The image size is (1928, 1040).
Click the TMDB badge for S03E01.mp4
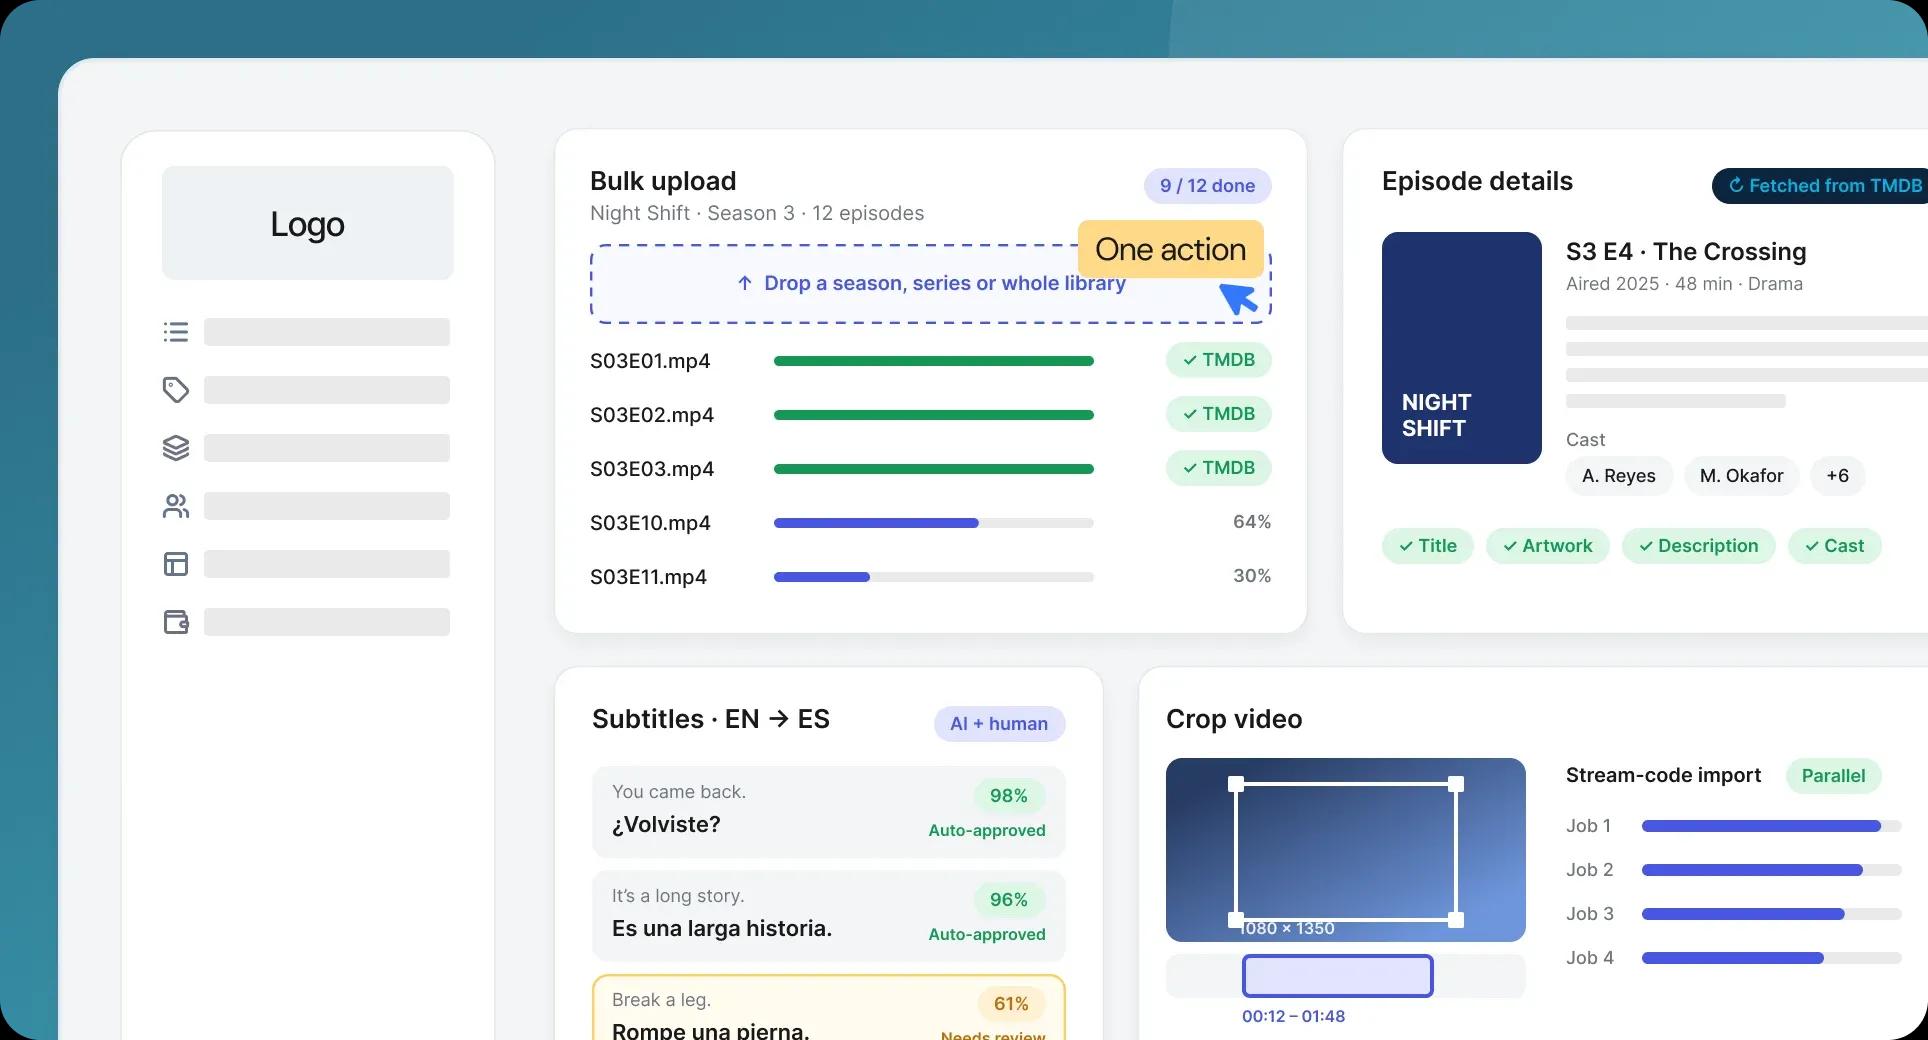coord(1218,360)
